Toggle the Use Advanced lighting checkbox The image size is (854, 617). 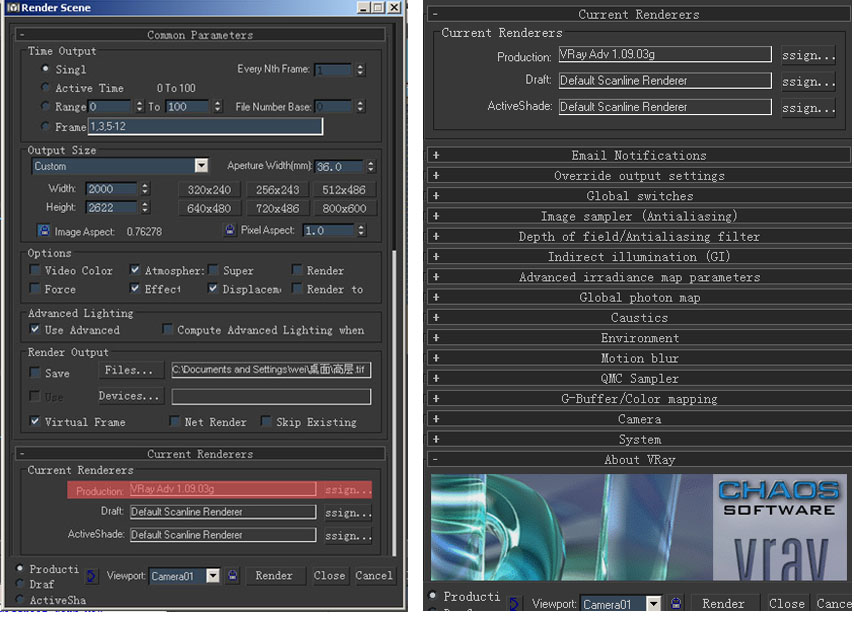pos(35,329)
